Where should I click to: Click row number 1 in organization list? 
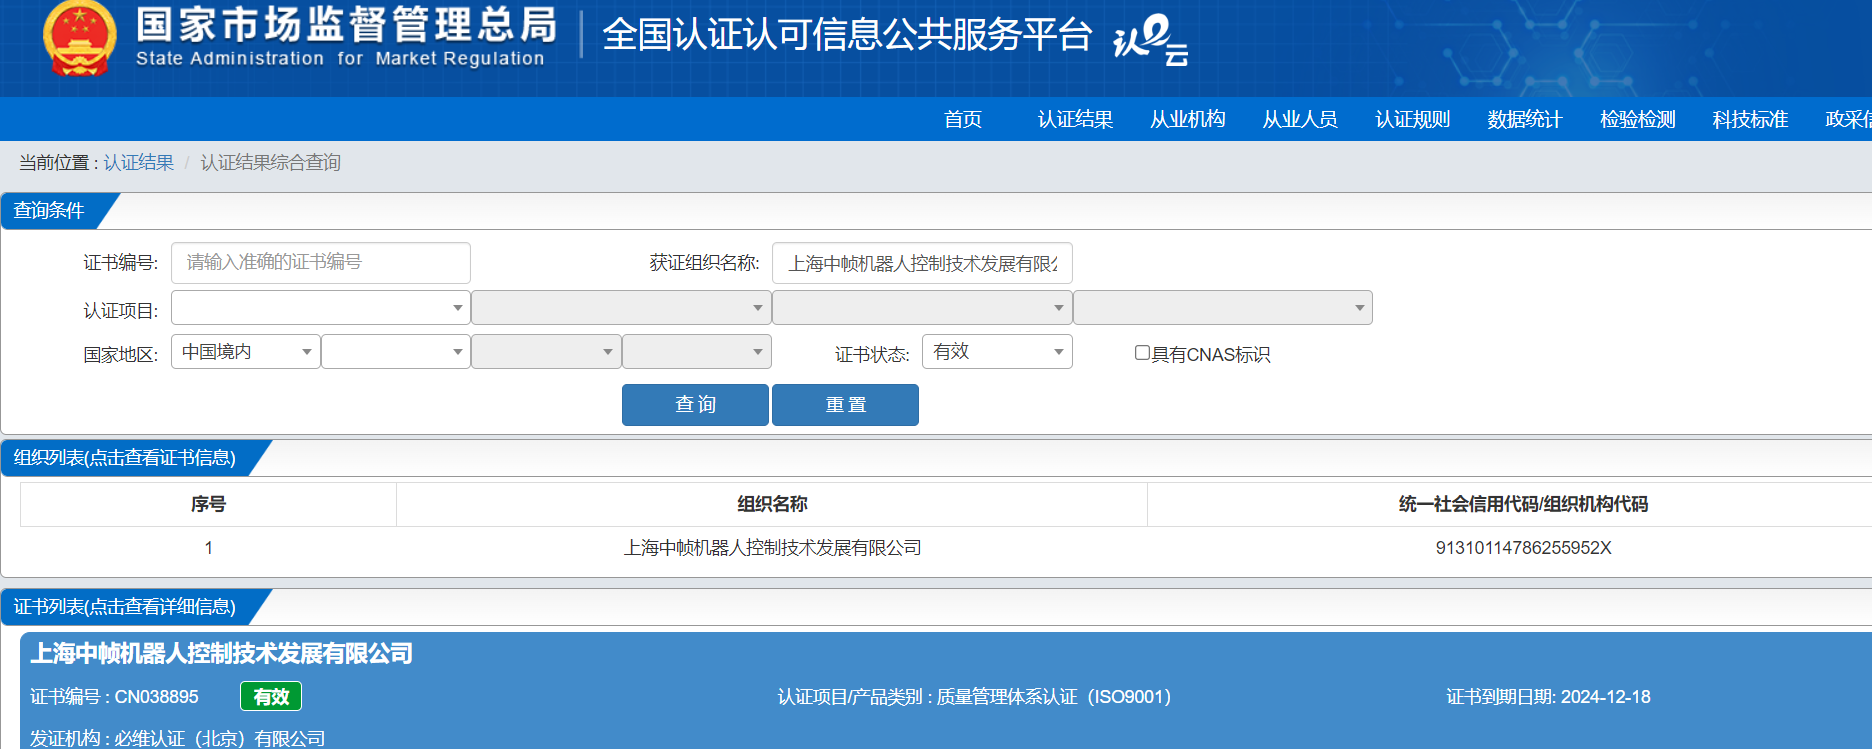pos(208,548)
